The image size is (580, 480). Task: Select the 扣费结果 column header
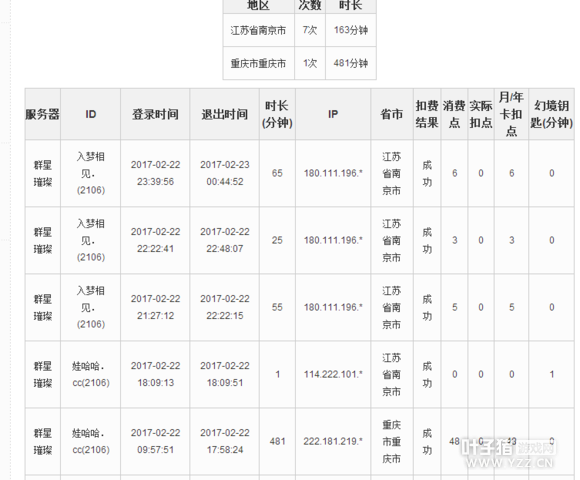[x=427, y=114]
